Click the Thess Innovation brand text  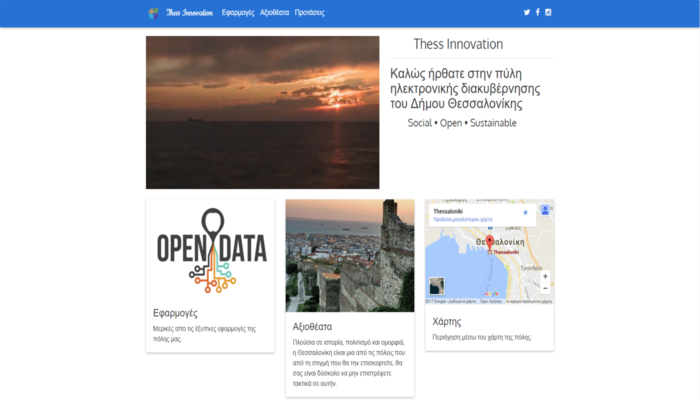[190, 13]
